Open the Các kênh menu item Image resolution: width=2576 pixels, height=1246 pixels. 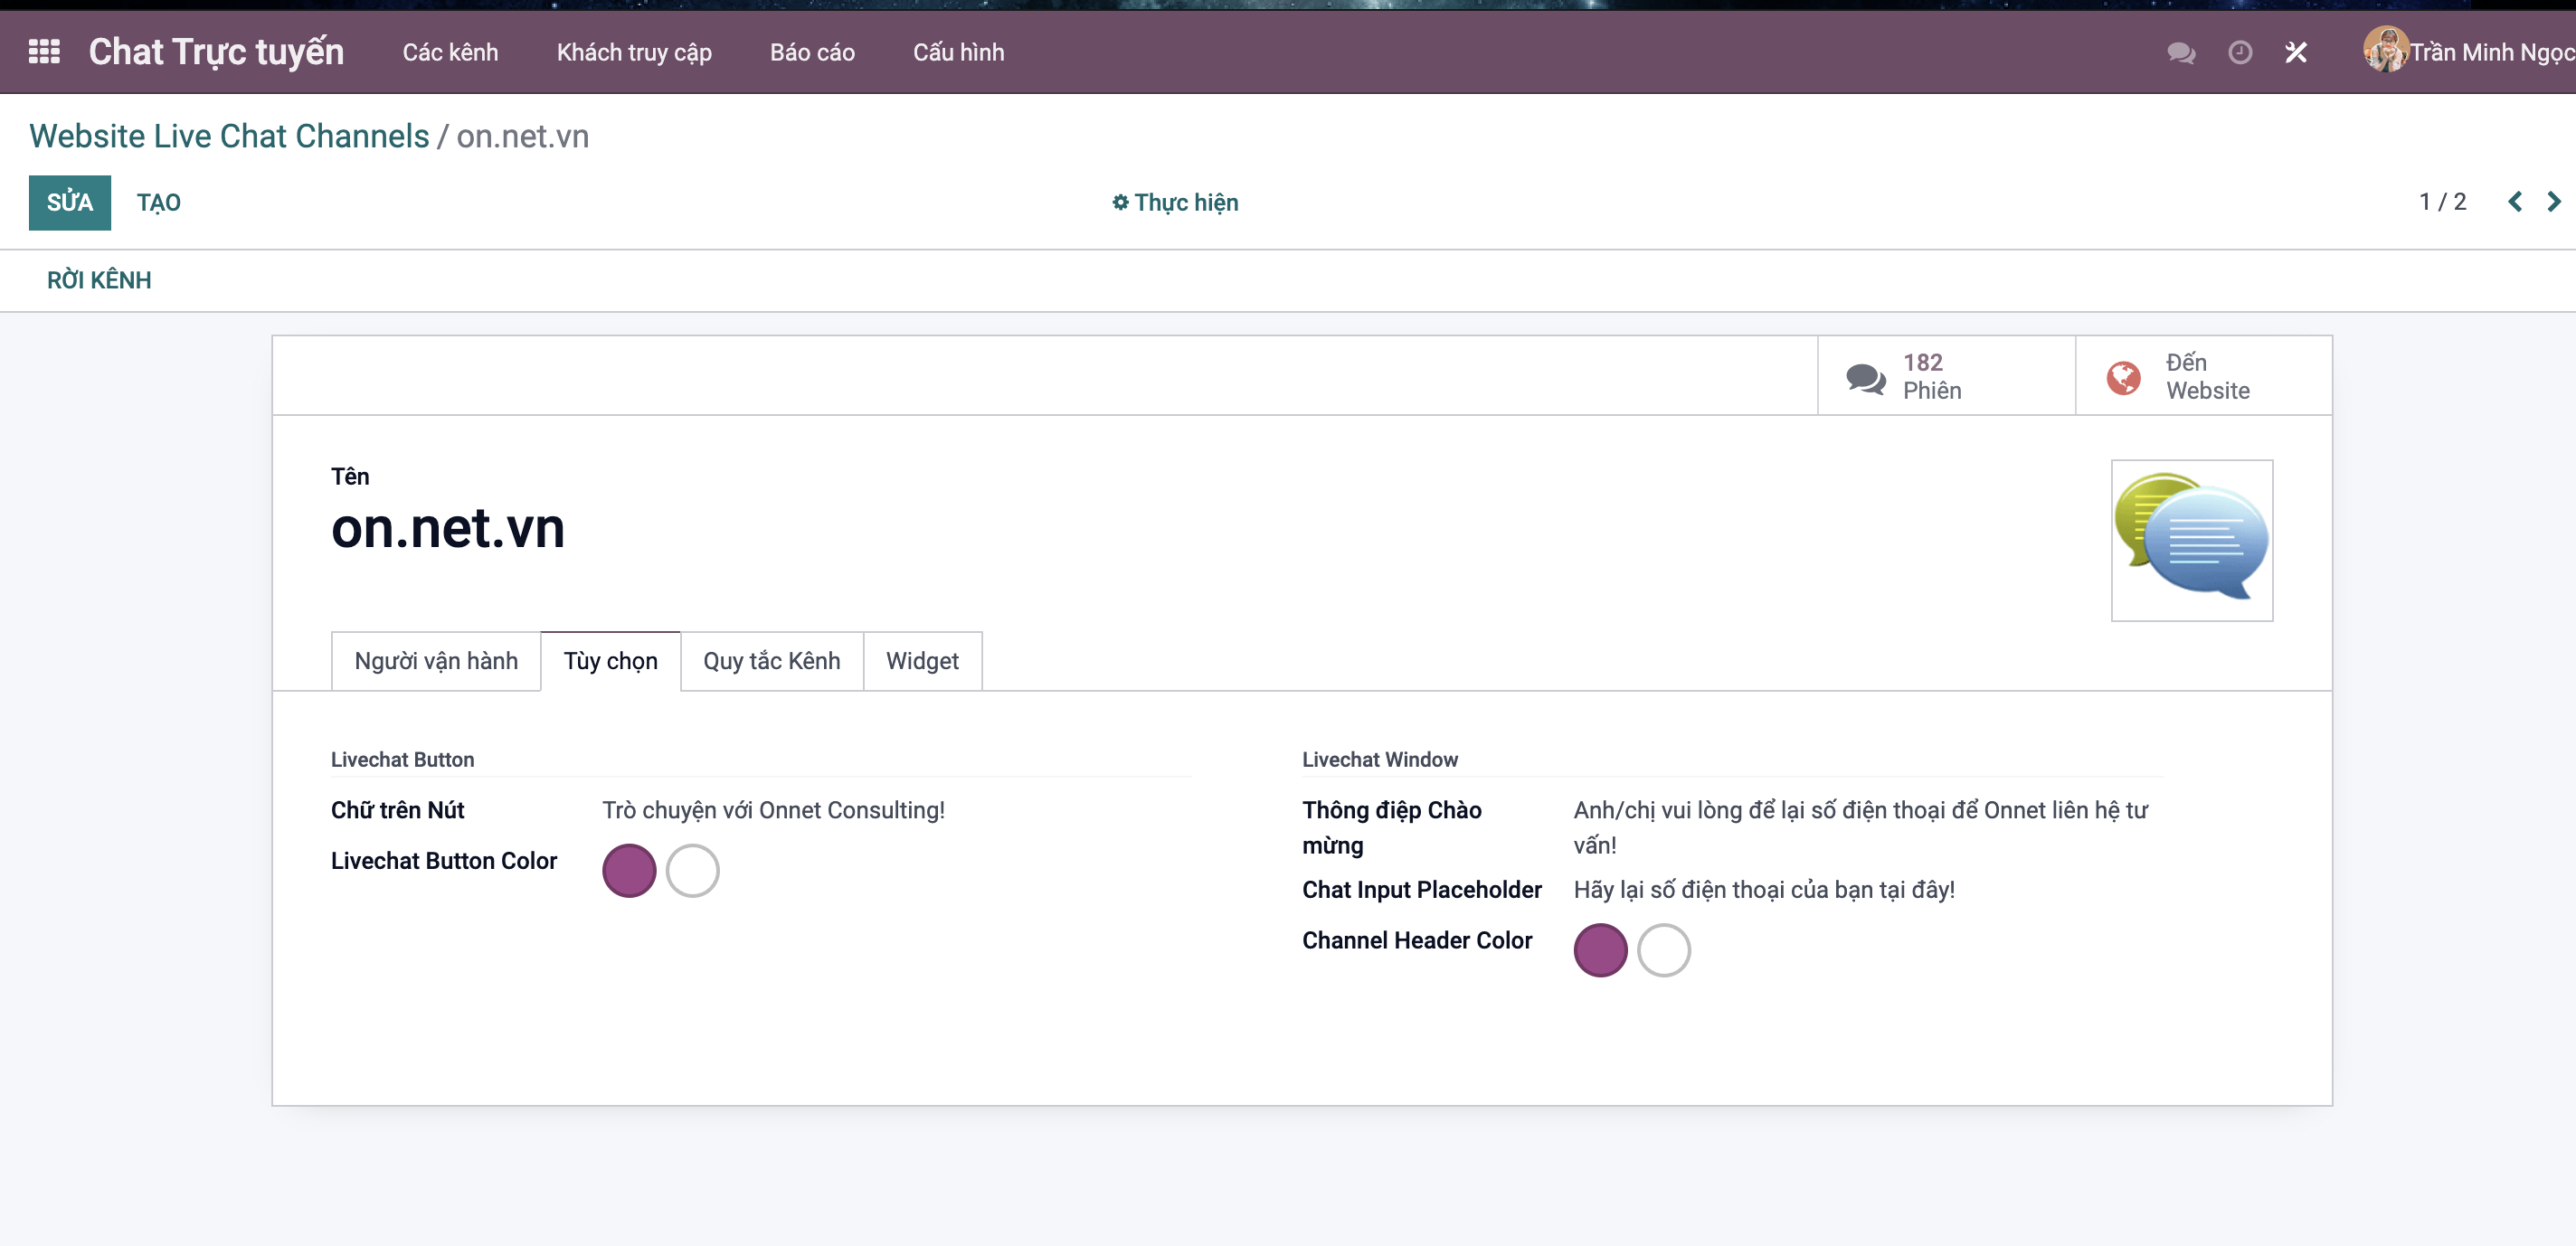(450, 52)
